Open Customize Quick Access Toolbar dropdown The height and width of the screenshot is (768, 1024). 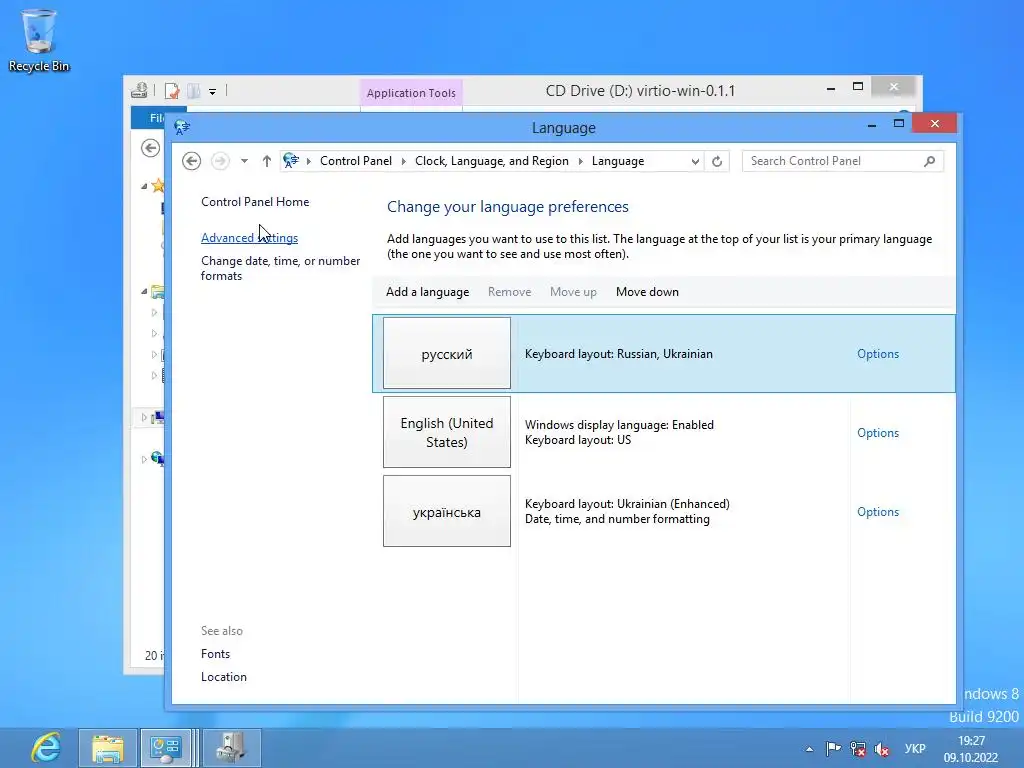point(212,91)
